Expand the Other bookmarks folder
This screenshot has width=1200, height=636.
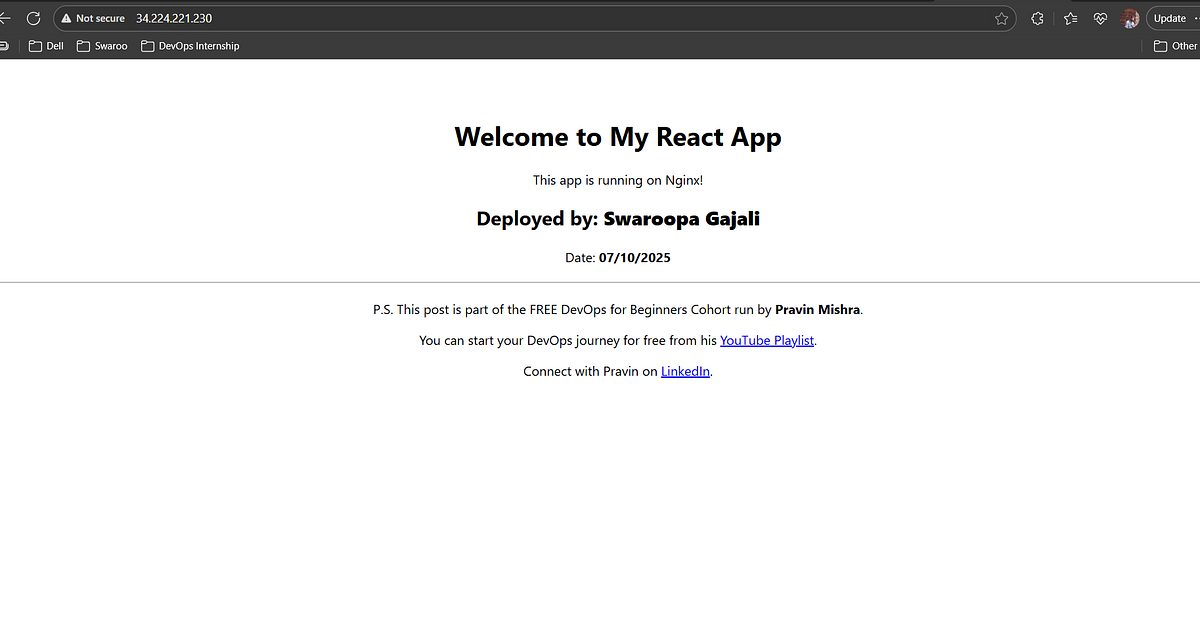click(x=1173, y=45)
